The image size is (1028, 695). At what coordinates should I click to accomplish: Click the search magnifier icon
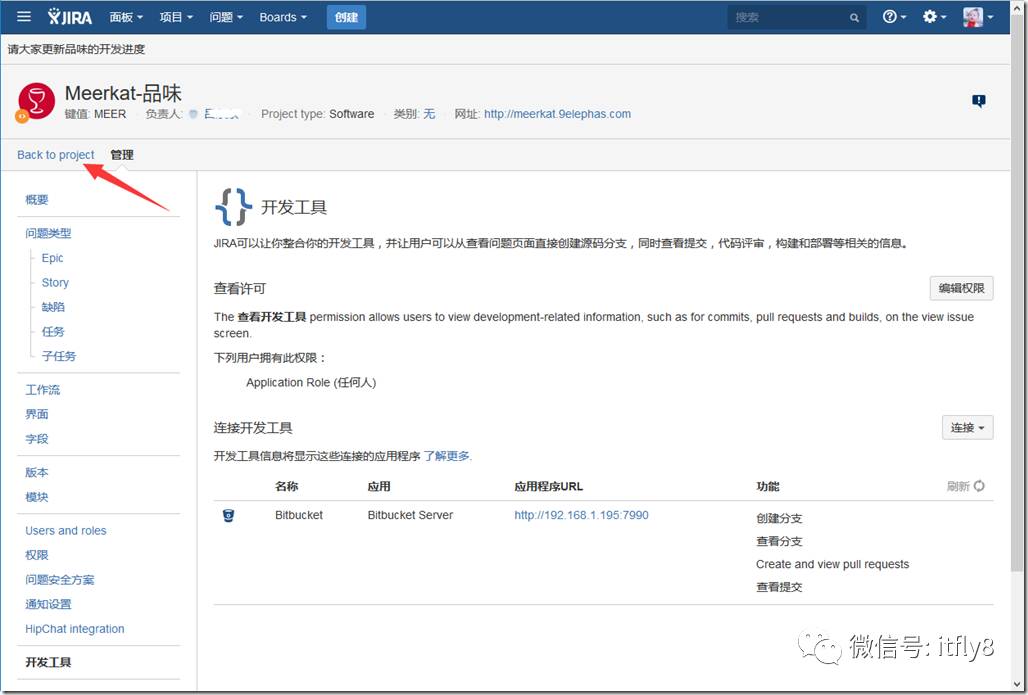pos(854,18)
